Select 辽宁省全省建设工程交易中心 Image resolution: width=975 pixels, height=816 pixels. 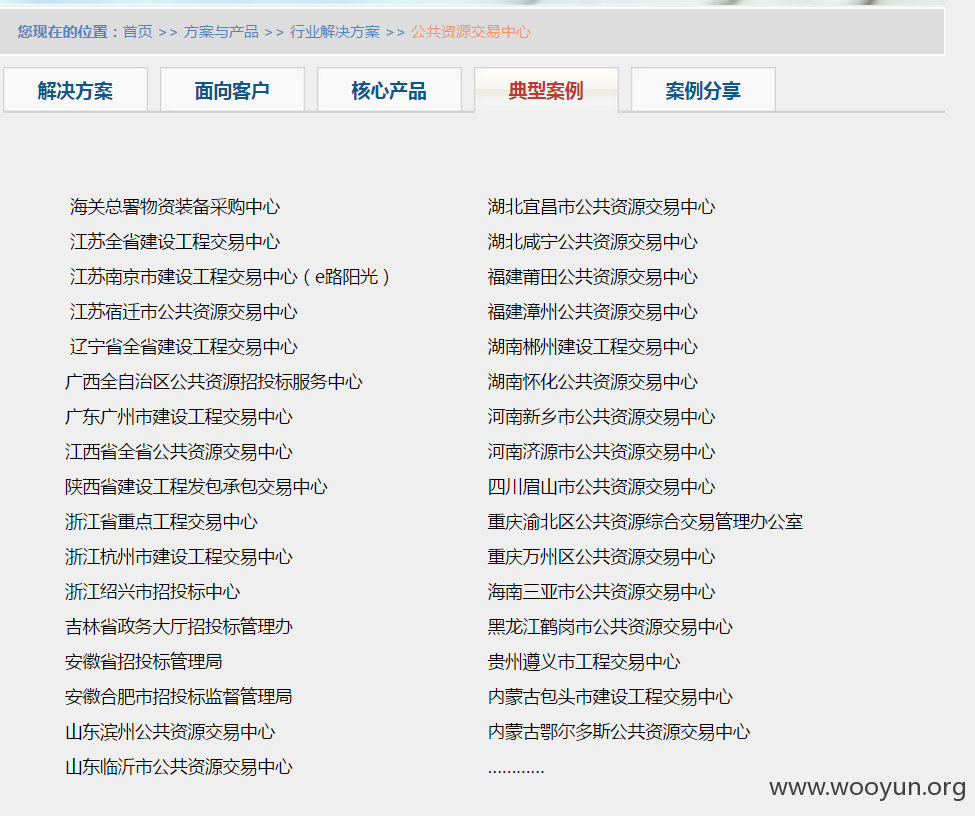183,346
